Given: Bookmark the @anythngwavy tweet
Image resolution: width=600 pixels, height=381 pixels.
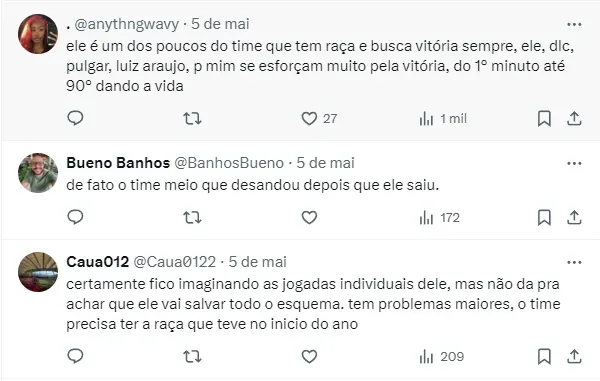Looking at the screenshot, I should 544,119.
